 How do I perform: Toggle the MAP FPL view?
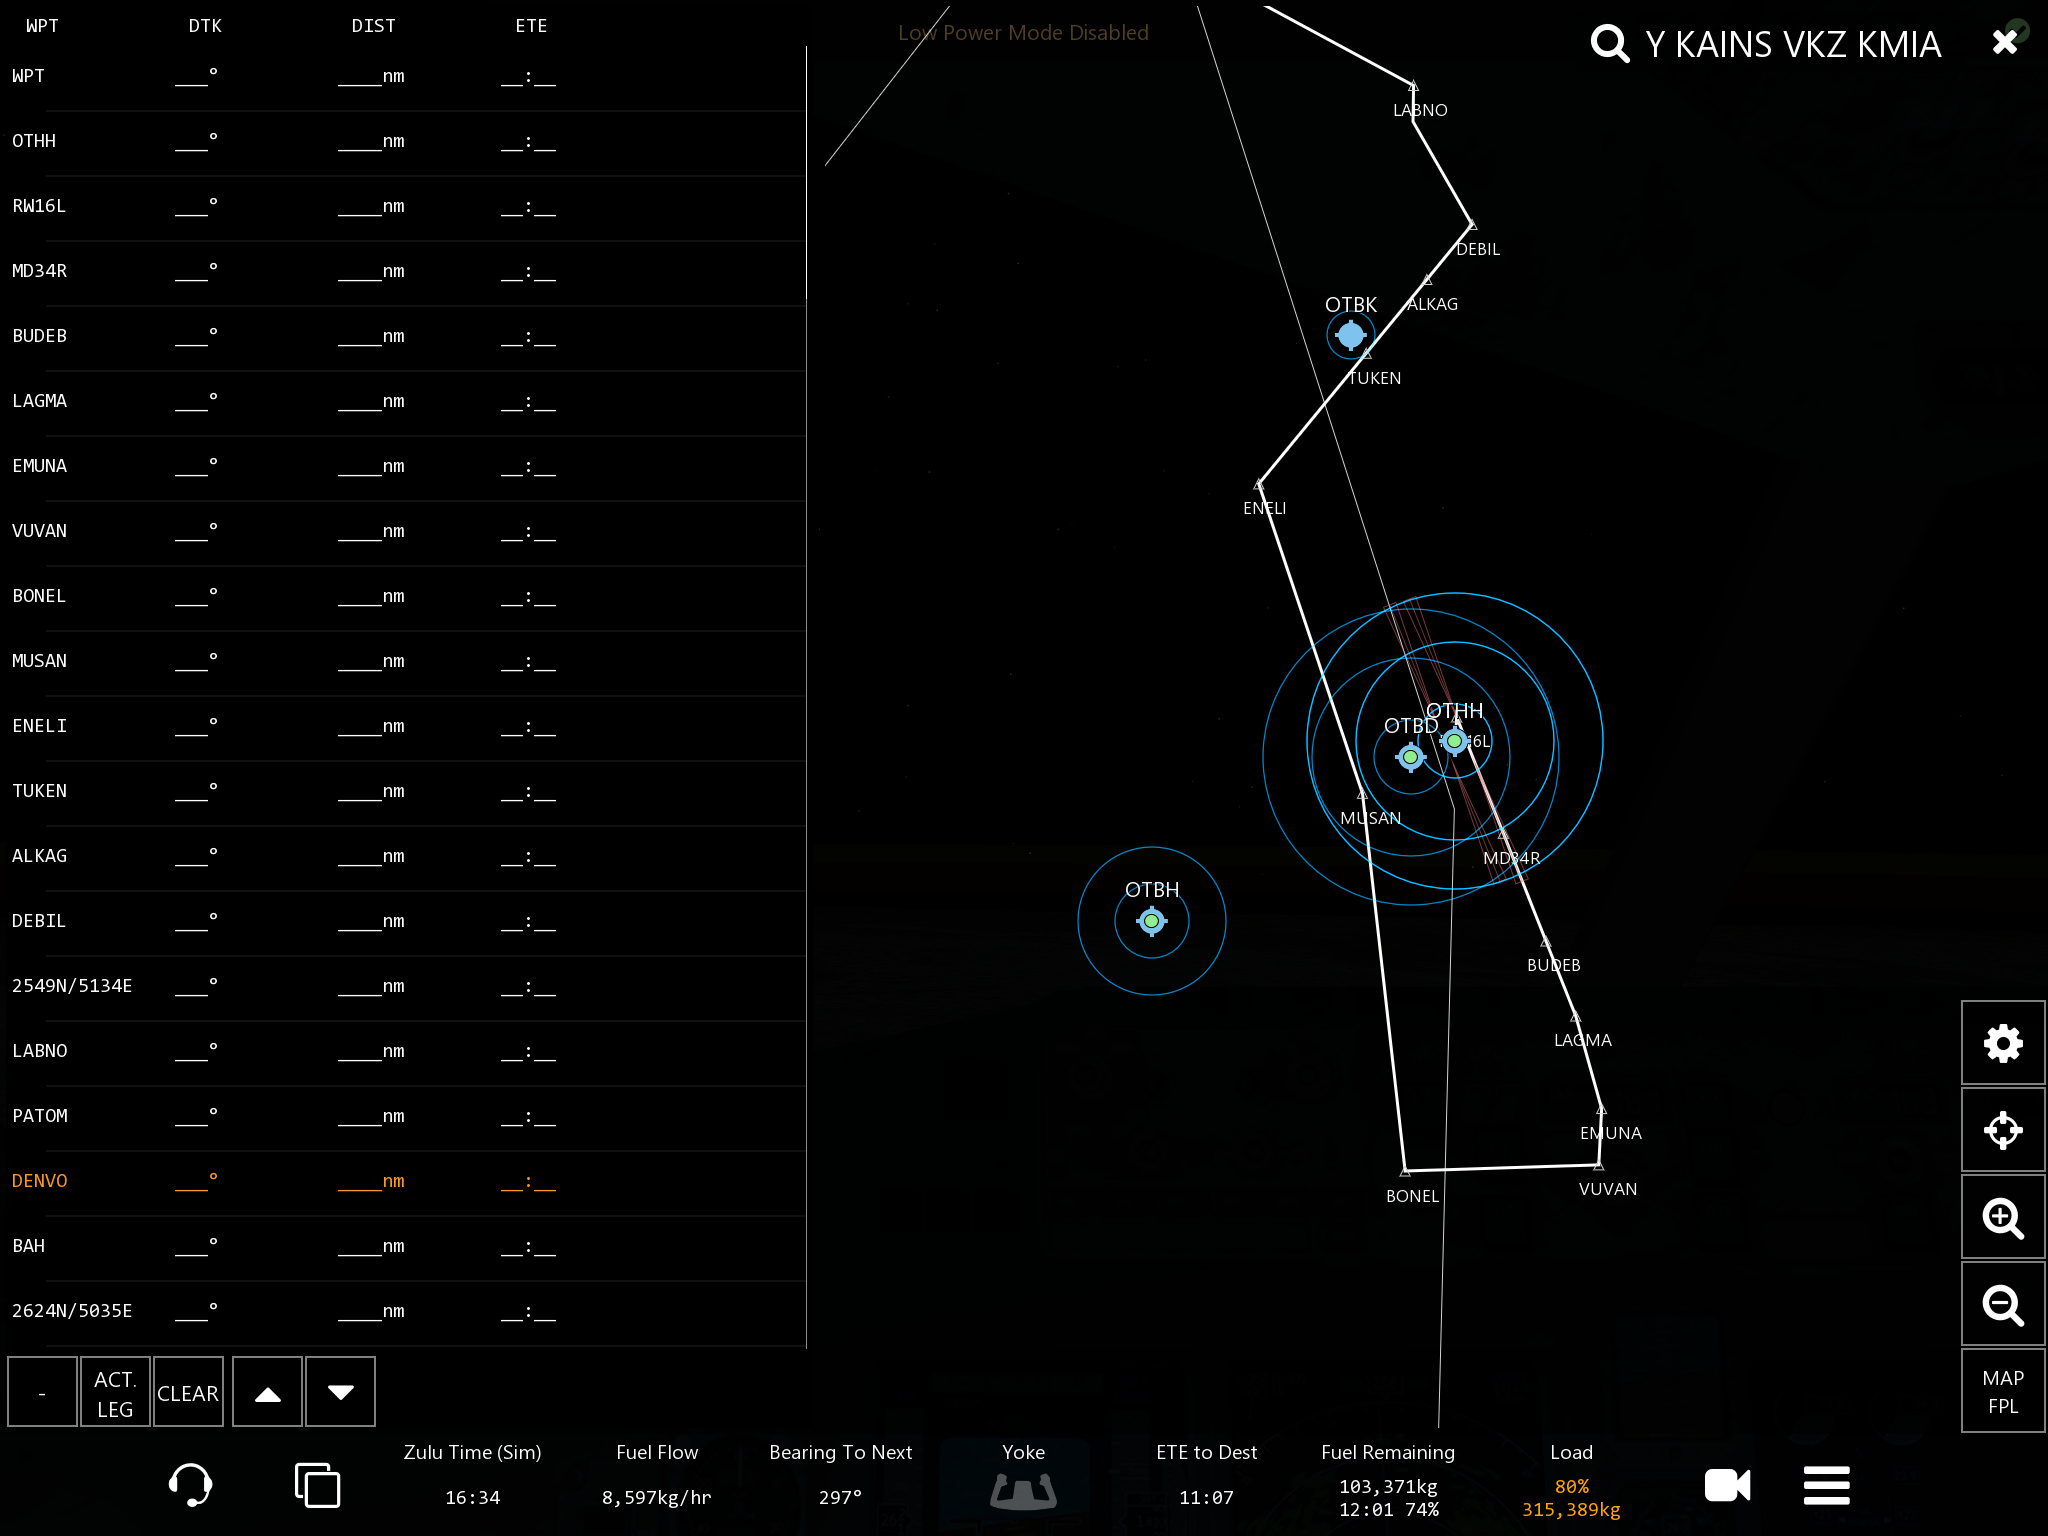point(2002,1391)
